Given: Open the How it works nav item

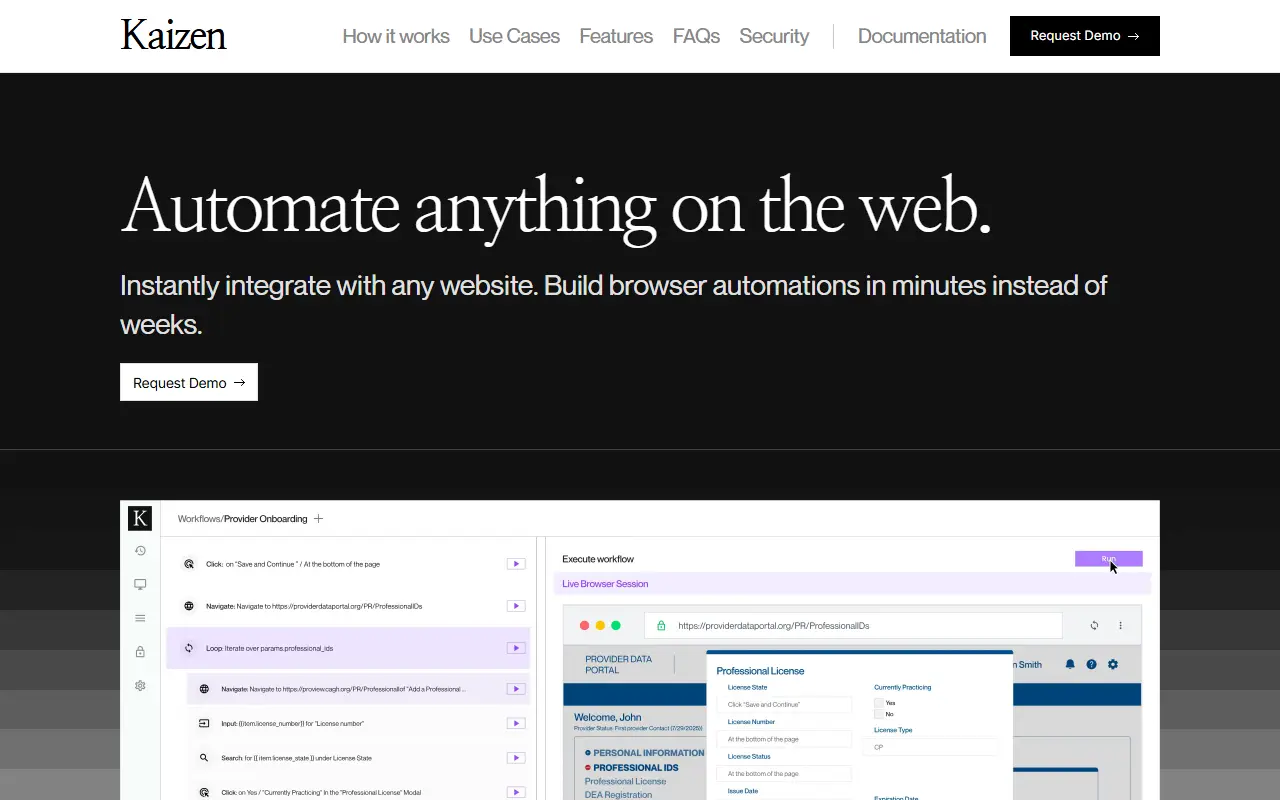Looking at the screenshot, I should 396,36.
